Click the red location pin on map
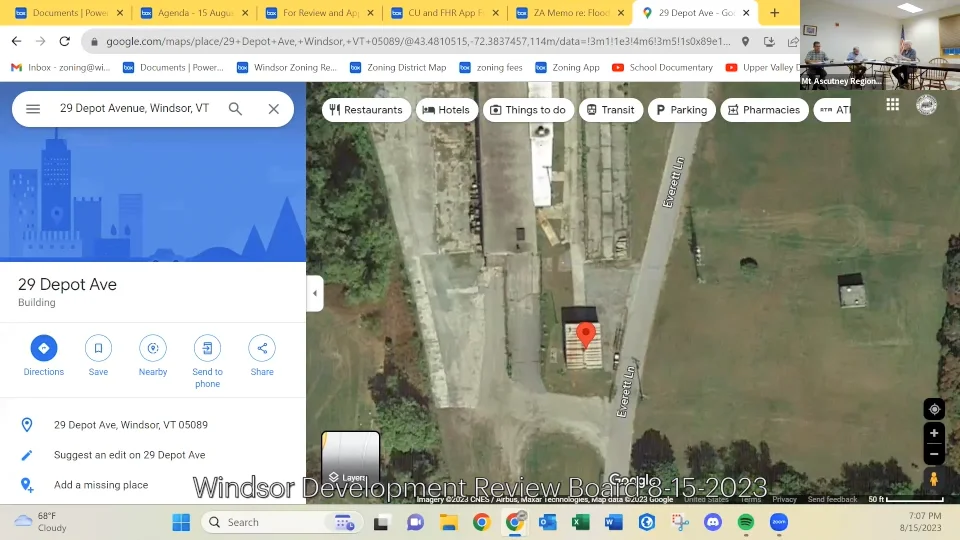960x540 pixels. 586,336
